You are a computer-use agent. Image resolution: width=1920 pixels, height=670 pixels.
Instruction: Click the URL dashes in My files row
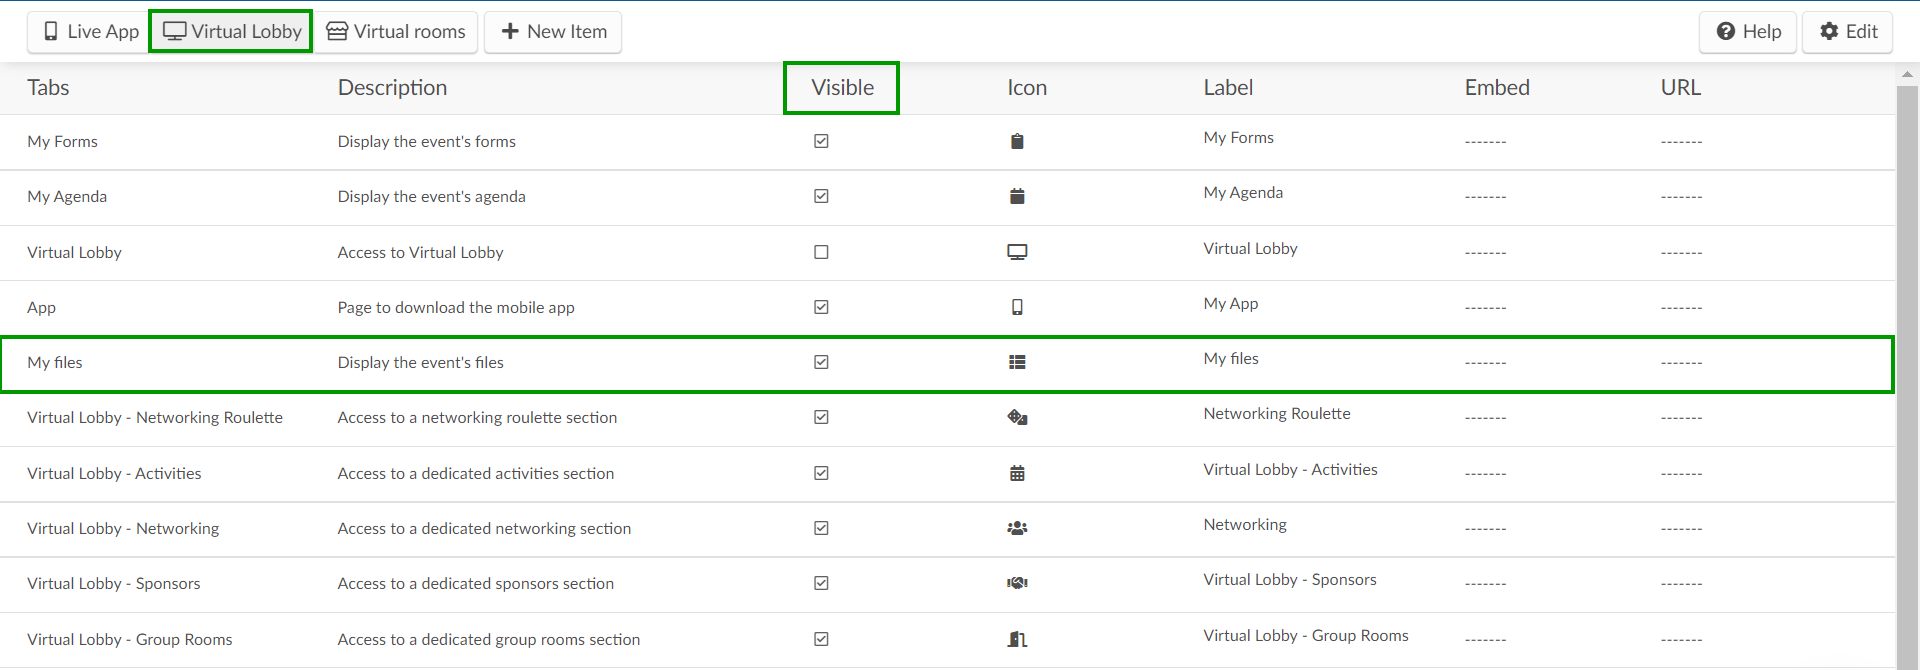click(x=1681, y=363)
